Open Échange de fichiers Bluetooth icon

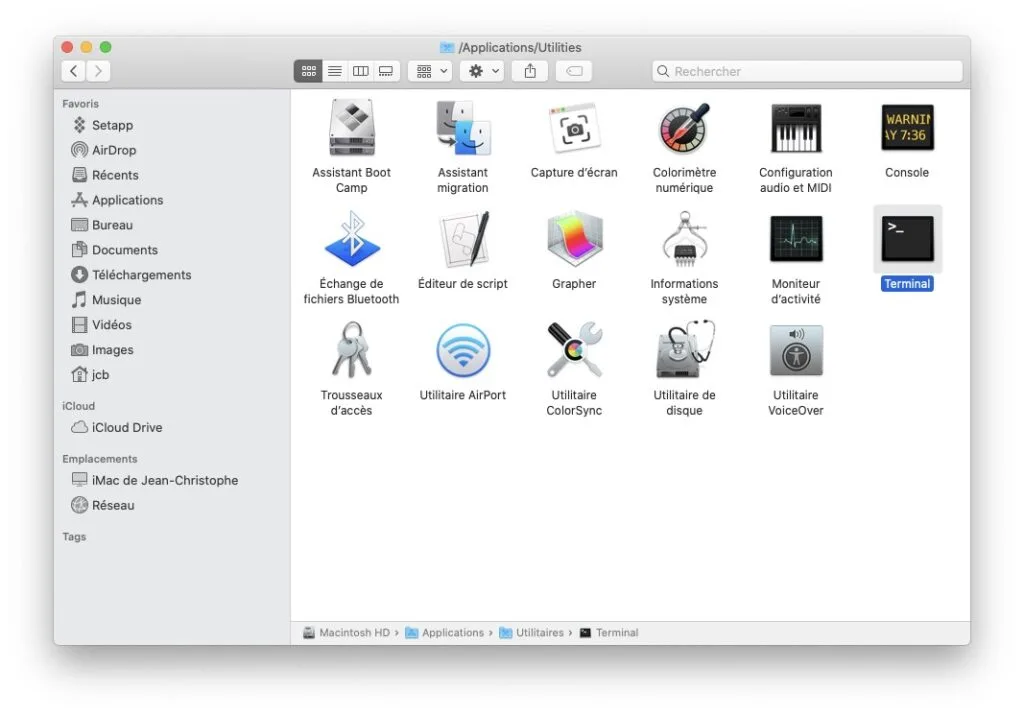click(352, 238)
